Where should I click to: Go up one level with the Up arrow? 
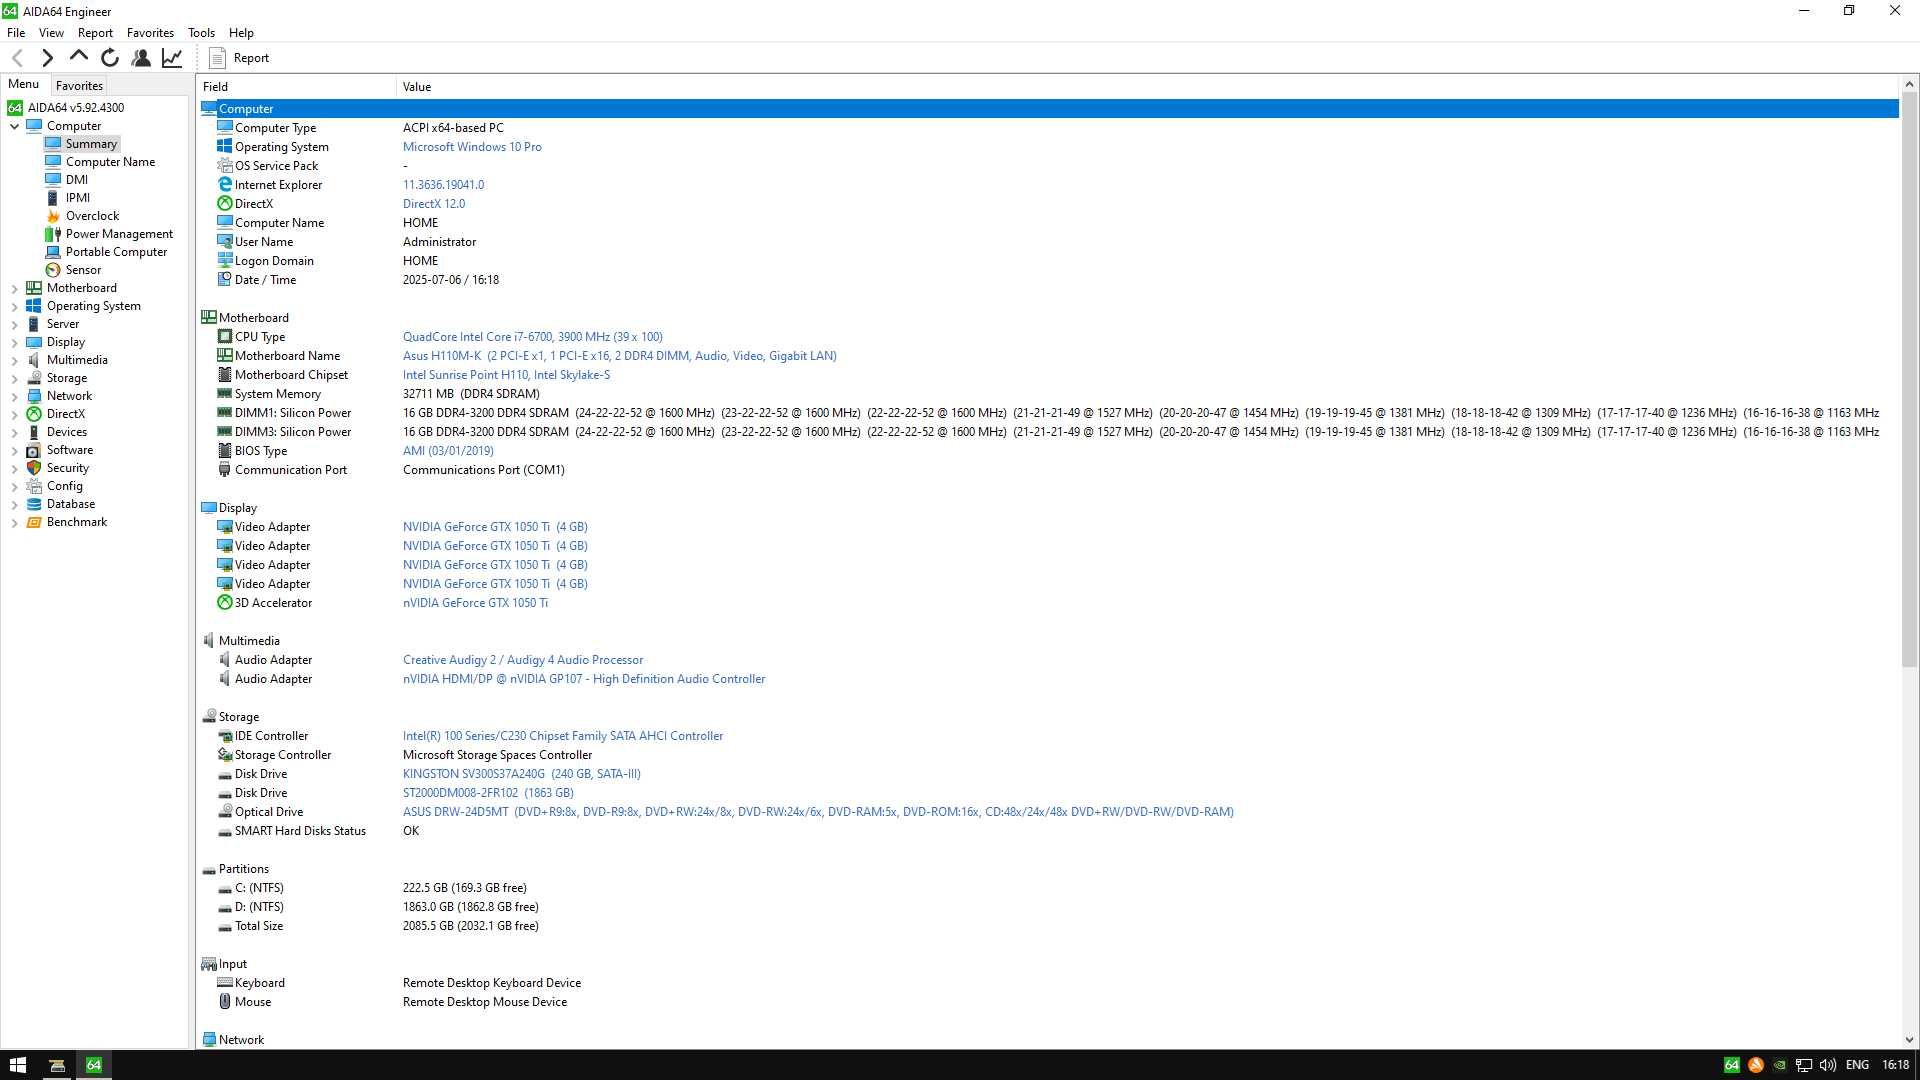click(x=78, y=57)
